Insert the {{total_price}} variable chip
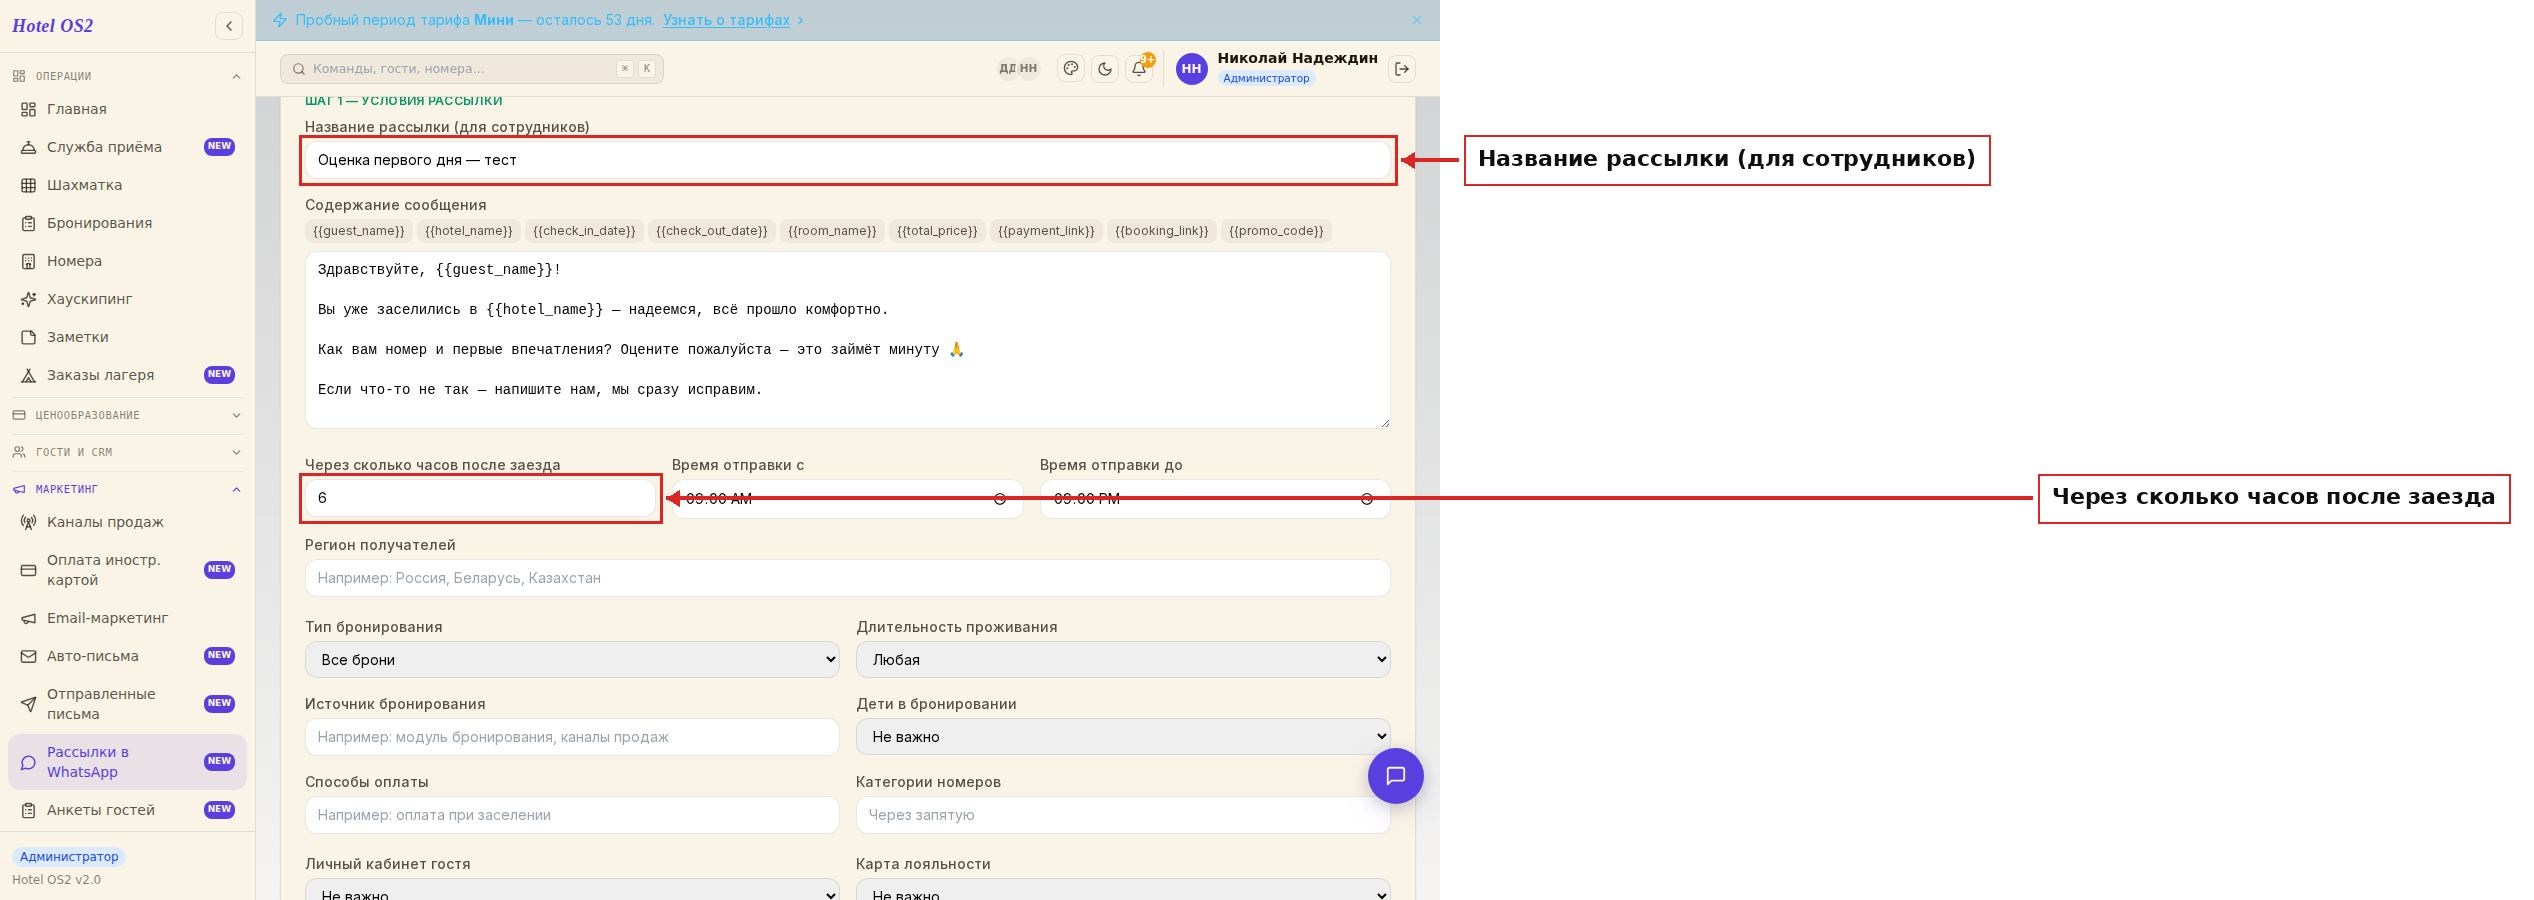The image size is (2534, 900). pos(937,231)
